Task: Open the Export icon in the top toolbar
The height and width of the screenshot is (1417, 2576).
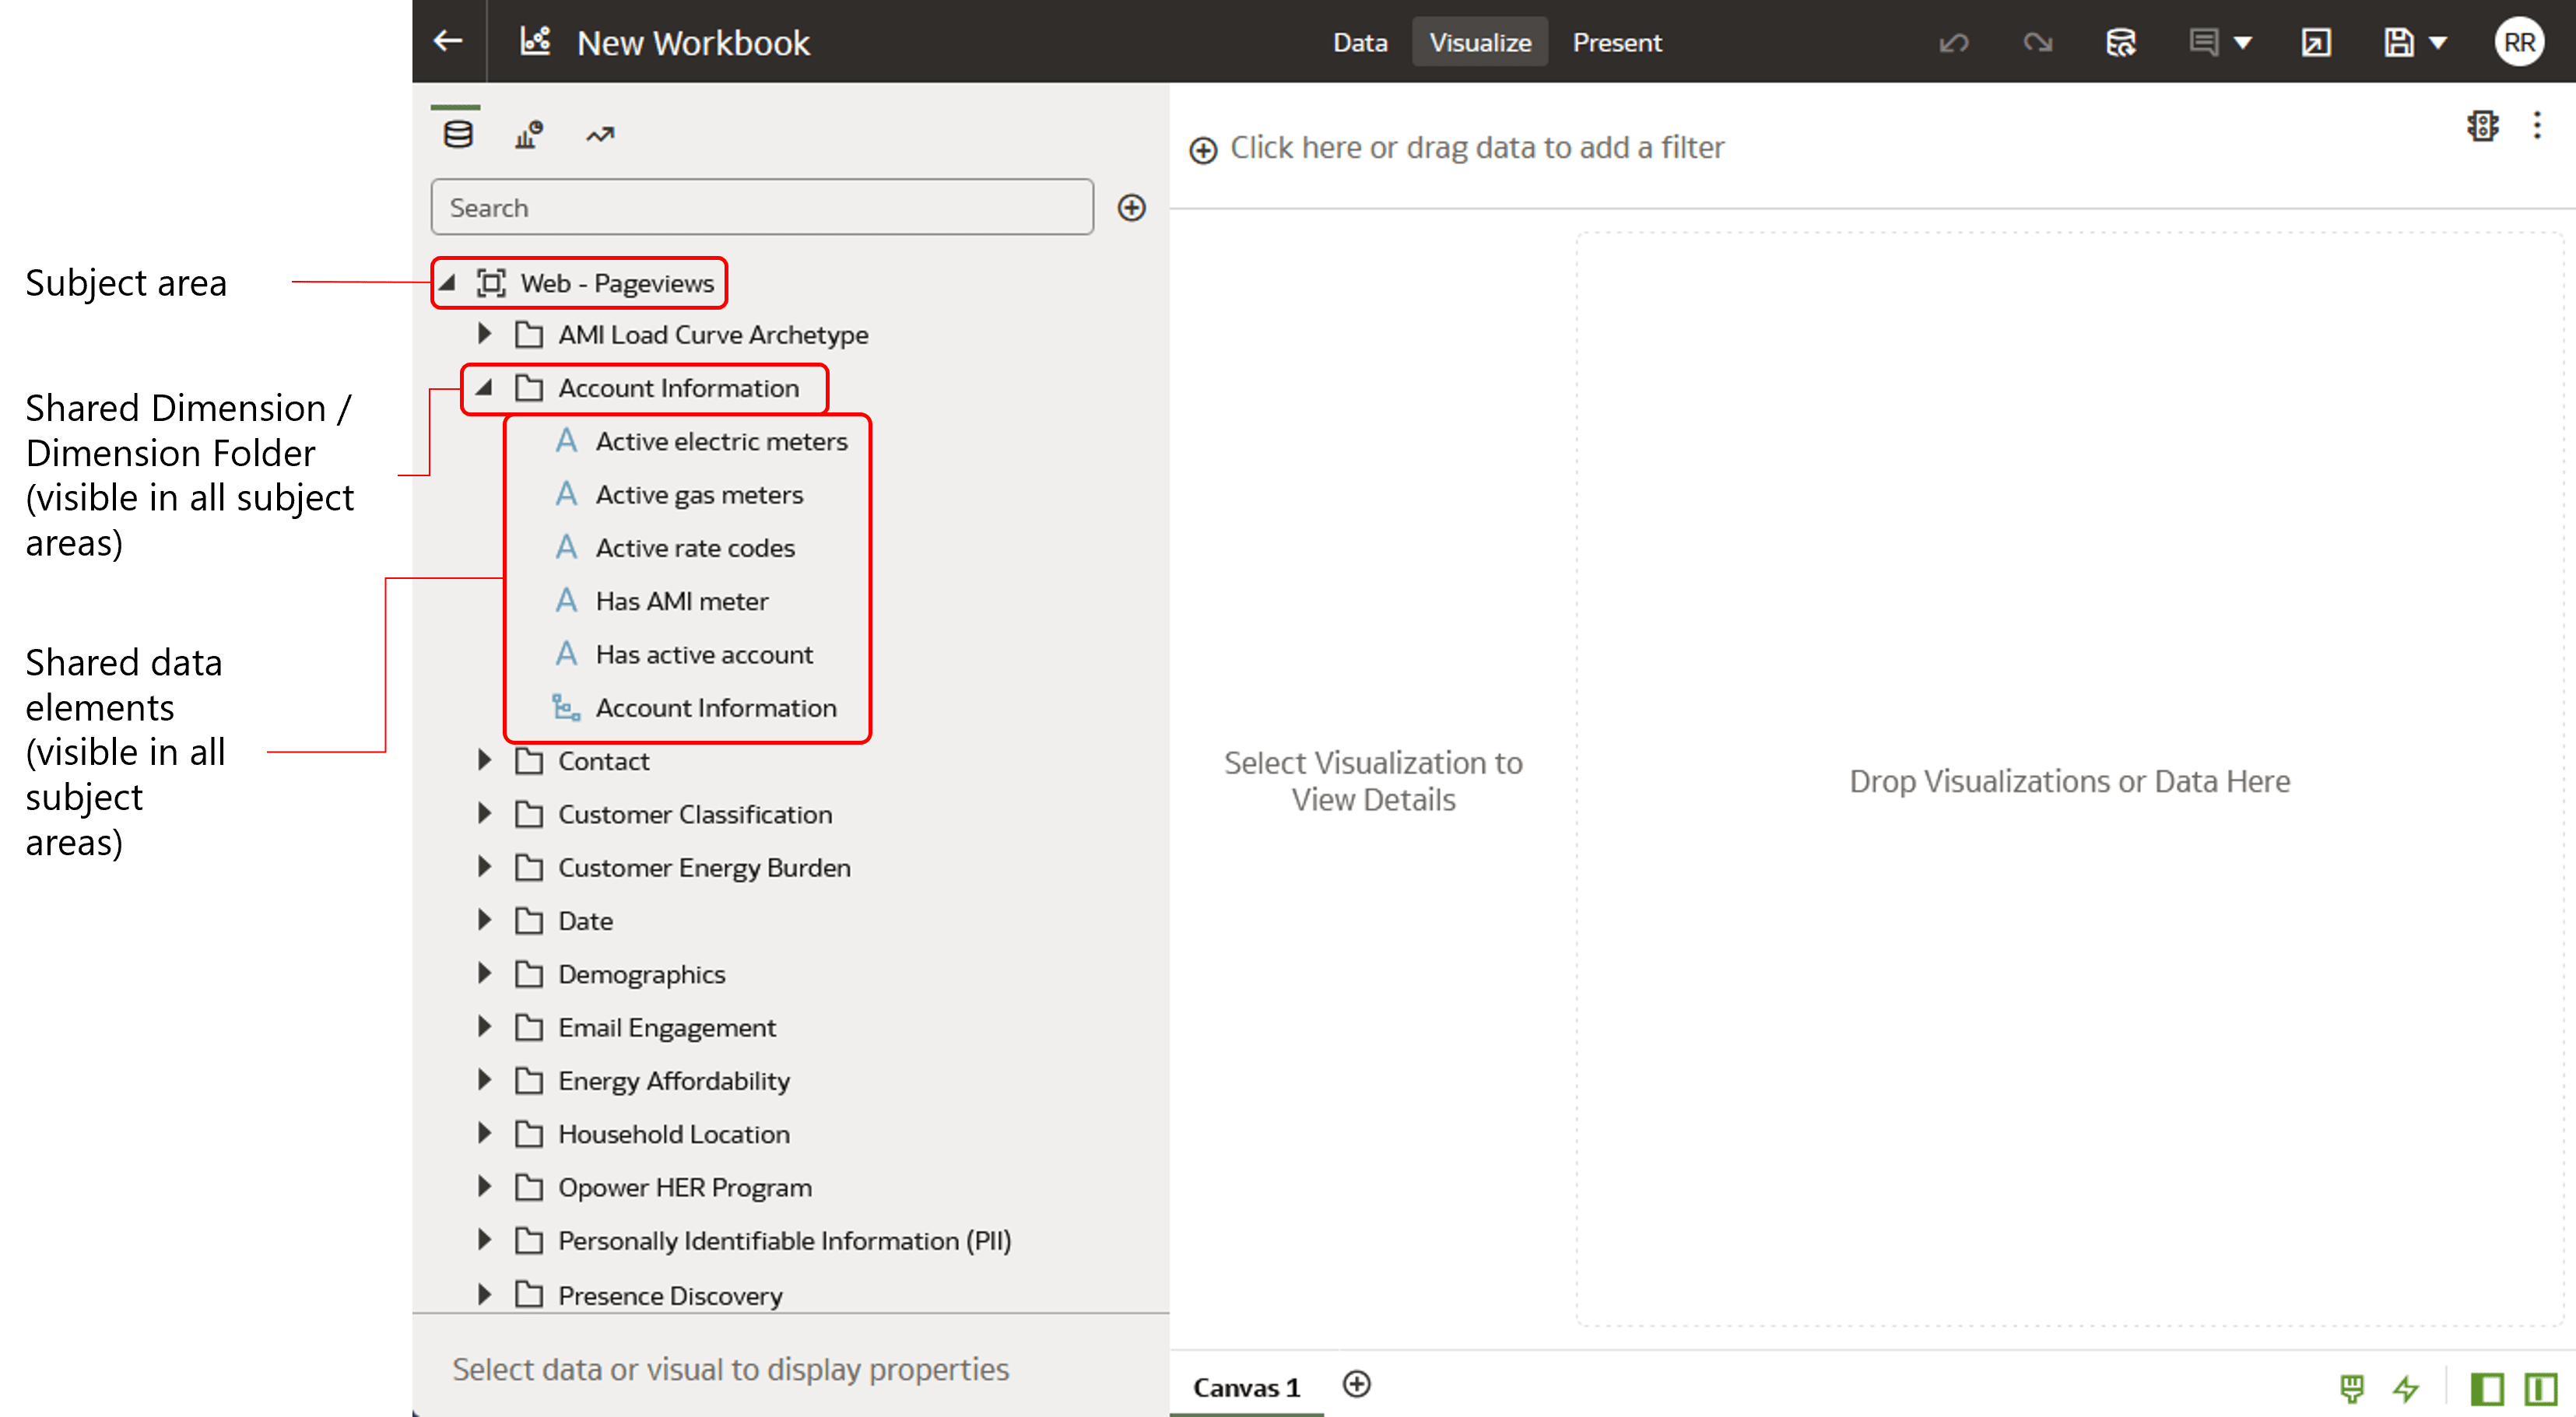Action: (2317, 43)
